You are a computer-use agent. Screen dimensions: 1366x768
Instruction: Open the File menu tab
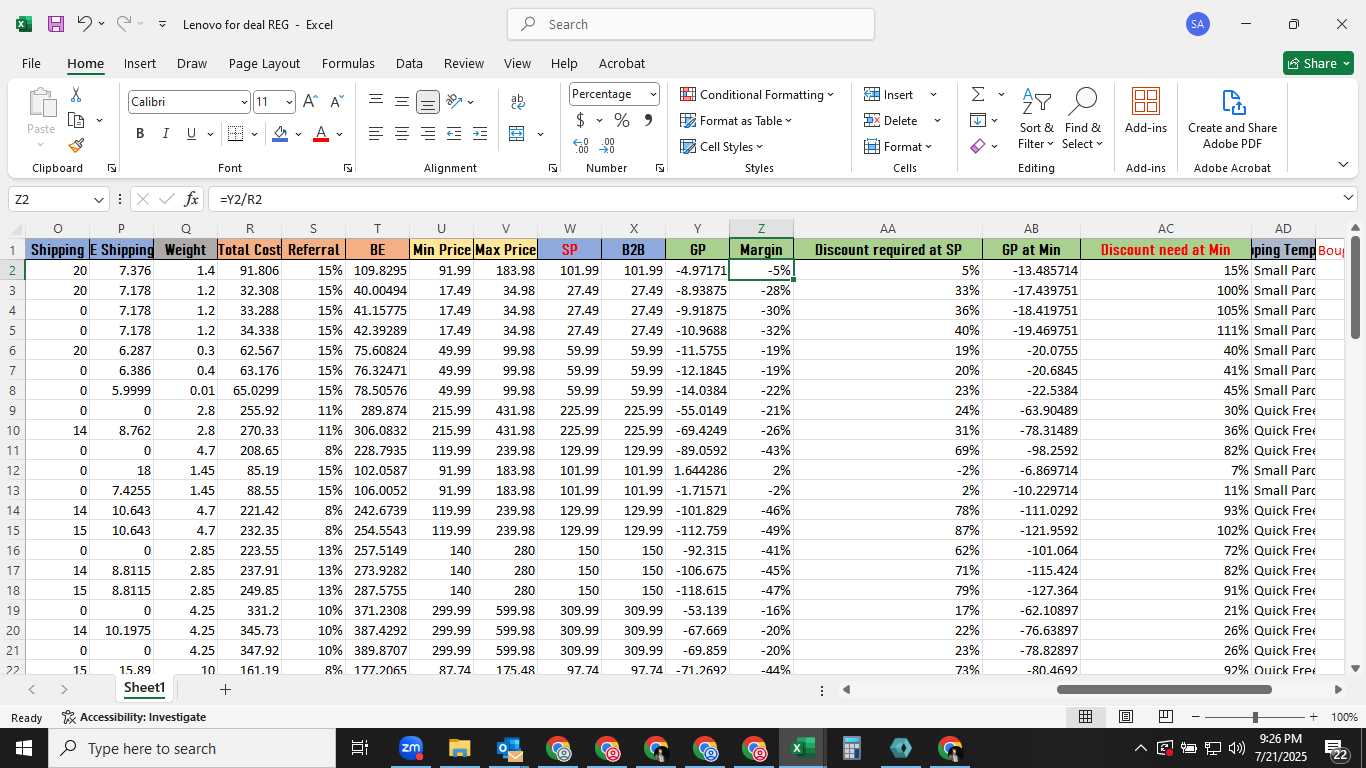click(31, 63)
